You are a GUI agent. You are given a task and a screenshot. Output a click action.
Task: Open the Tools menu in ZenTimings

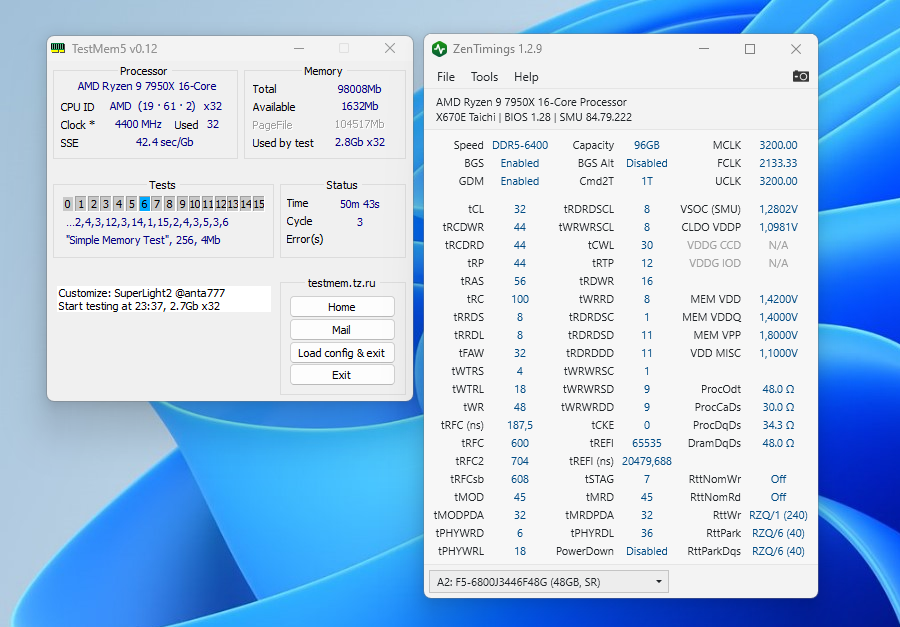click(x=484, y=77)
